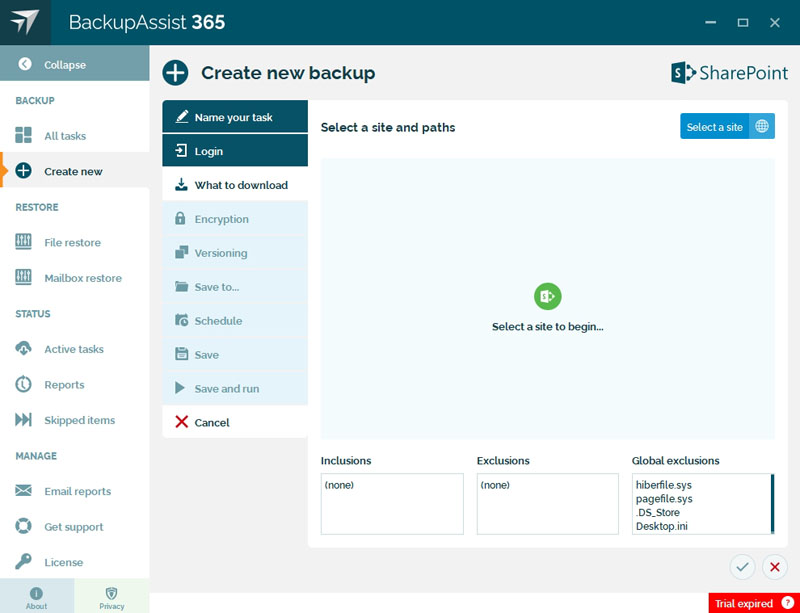Viewport: 800px width, 613px height.
Task: Go to the Versioning step
Action: [x=235, y=253]
